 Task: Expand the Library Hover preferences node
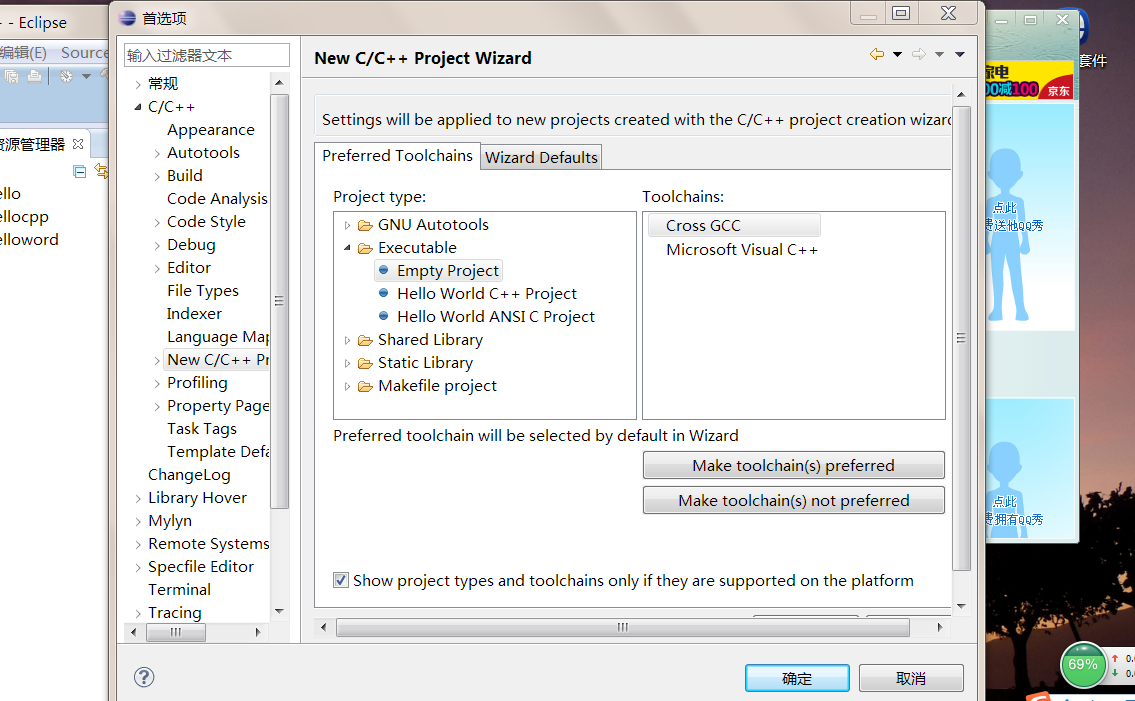[x=138, y=498]
